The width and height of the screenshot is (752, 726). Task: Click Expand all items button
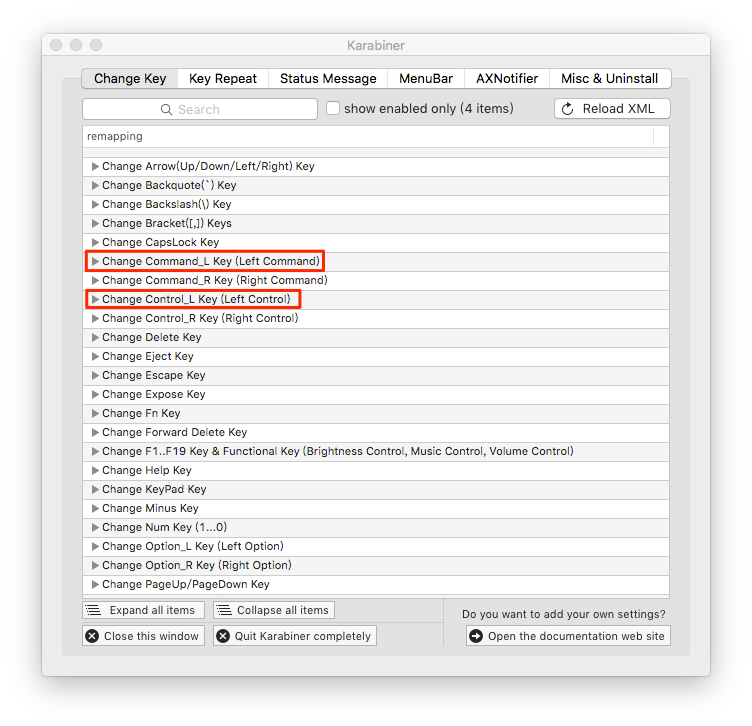[x=143, y=610]
